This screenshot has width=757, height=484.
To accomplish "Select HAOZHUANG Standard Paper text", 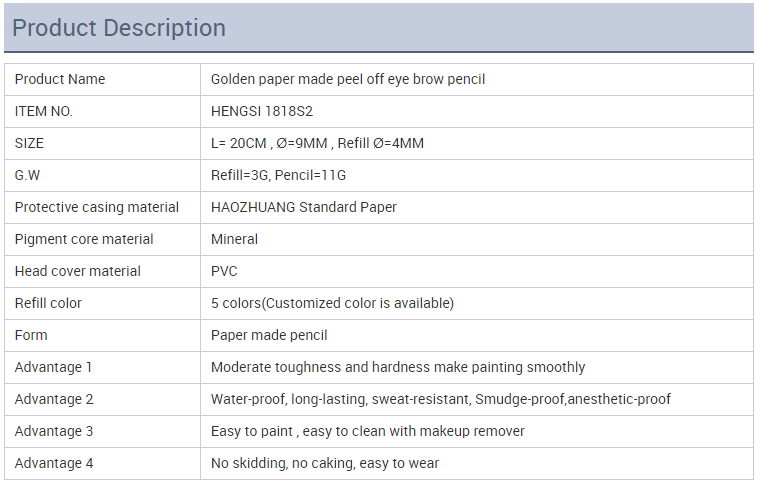I will tap(303, 207).
